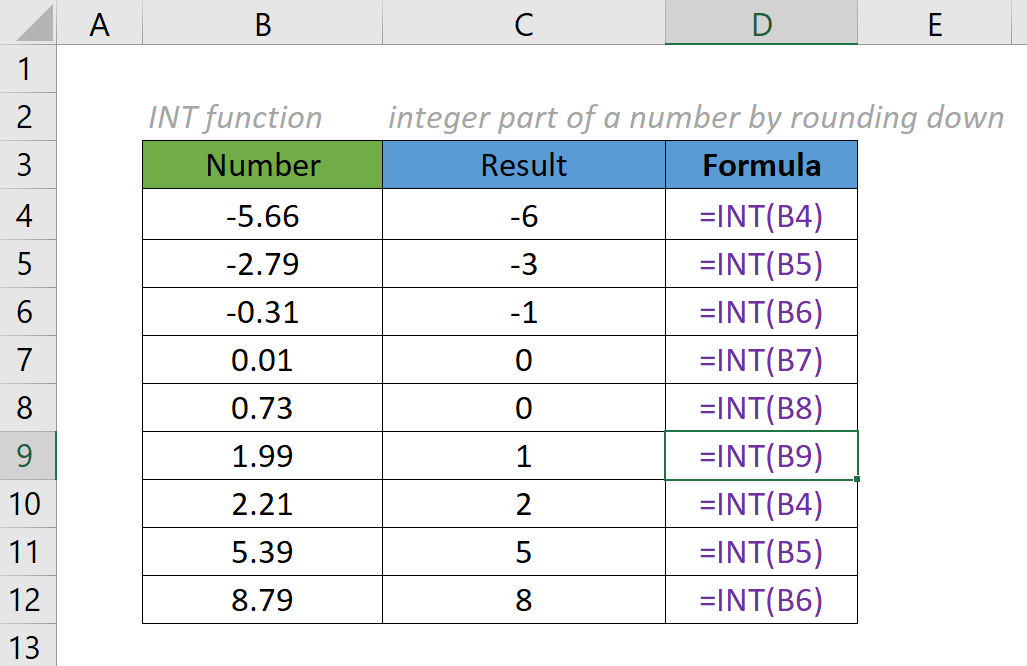Select the blue Result header cell
The width and height of the screenshot is (1027, 666).
523,165
